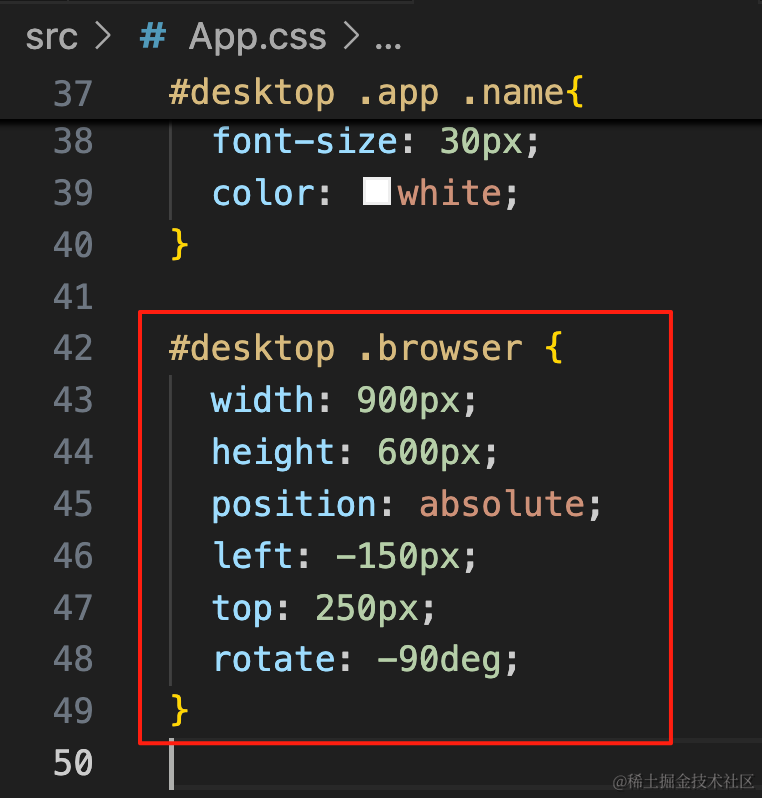Image resolution: width=762 pixels, height=798 pixels.
Task: Click line number 37 in gutter
Action: coord(73,94)
